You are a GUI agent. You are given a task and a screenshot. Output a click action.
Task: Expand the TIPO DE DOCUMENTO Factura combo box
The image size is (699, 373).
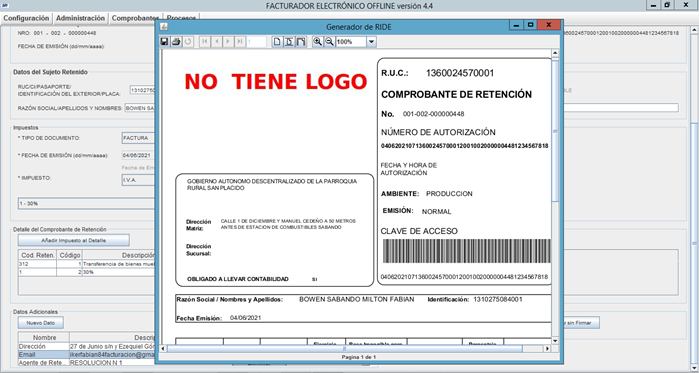(138, 138)
